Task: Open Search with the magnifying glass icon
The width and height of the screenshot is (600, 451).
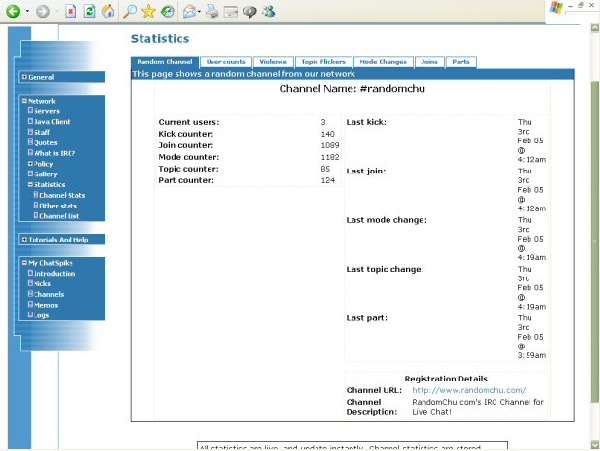Action: click(x=130, y=11)
